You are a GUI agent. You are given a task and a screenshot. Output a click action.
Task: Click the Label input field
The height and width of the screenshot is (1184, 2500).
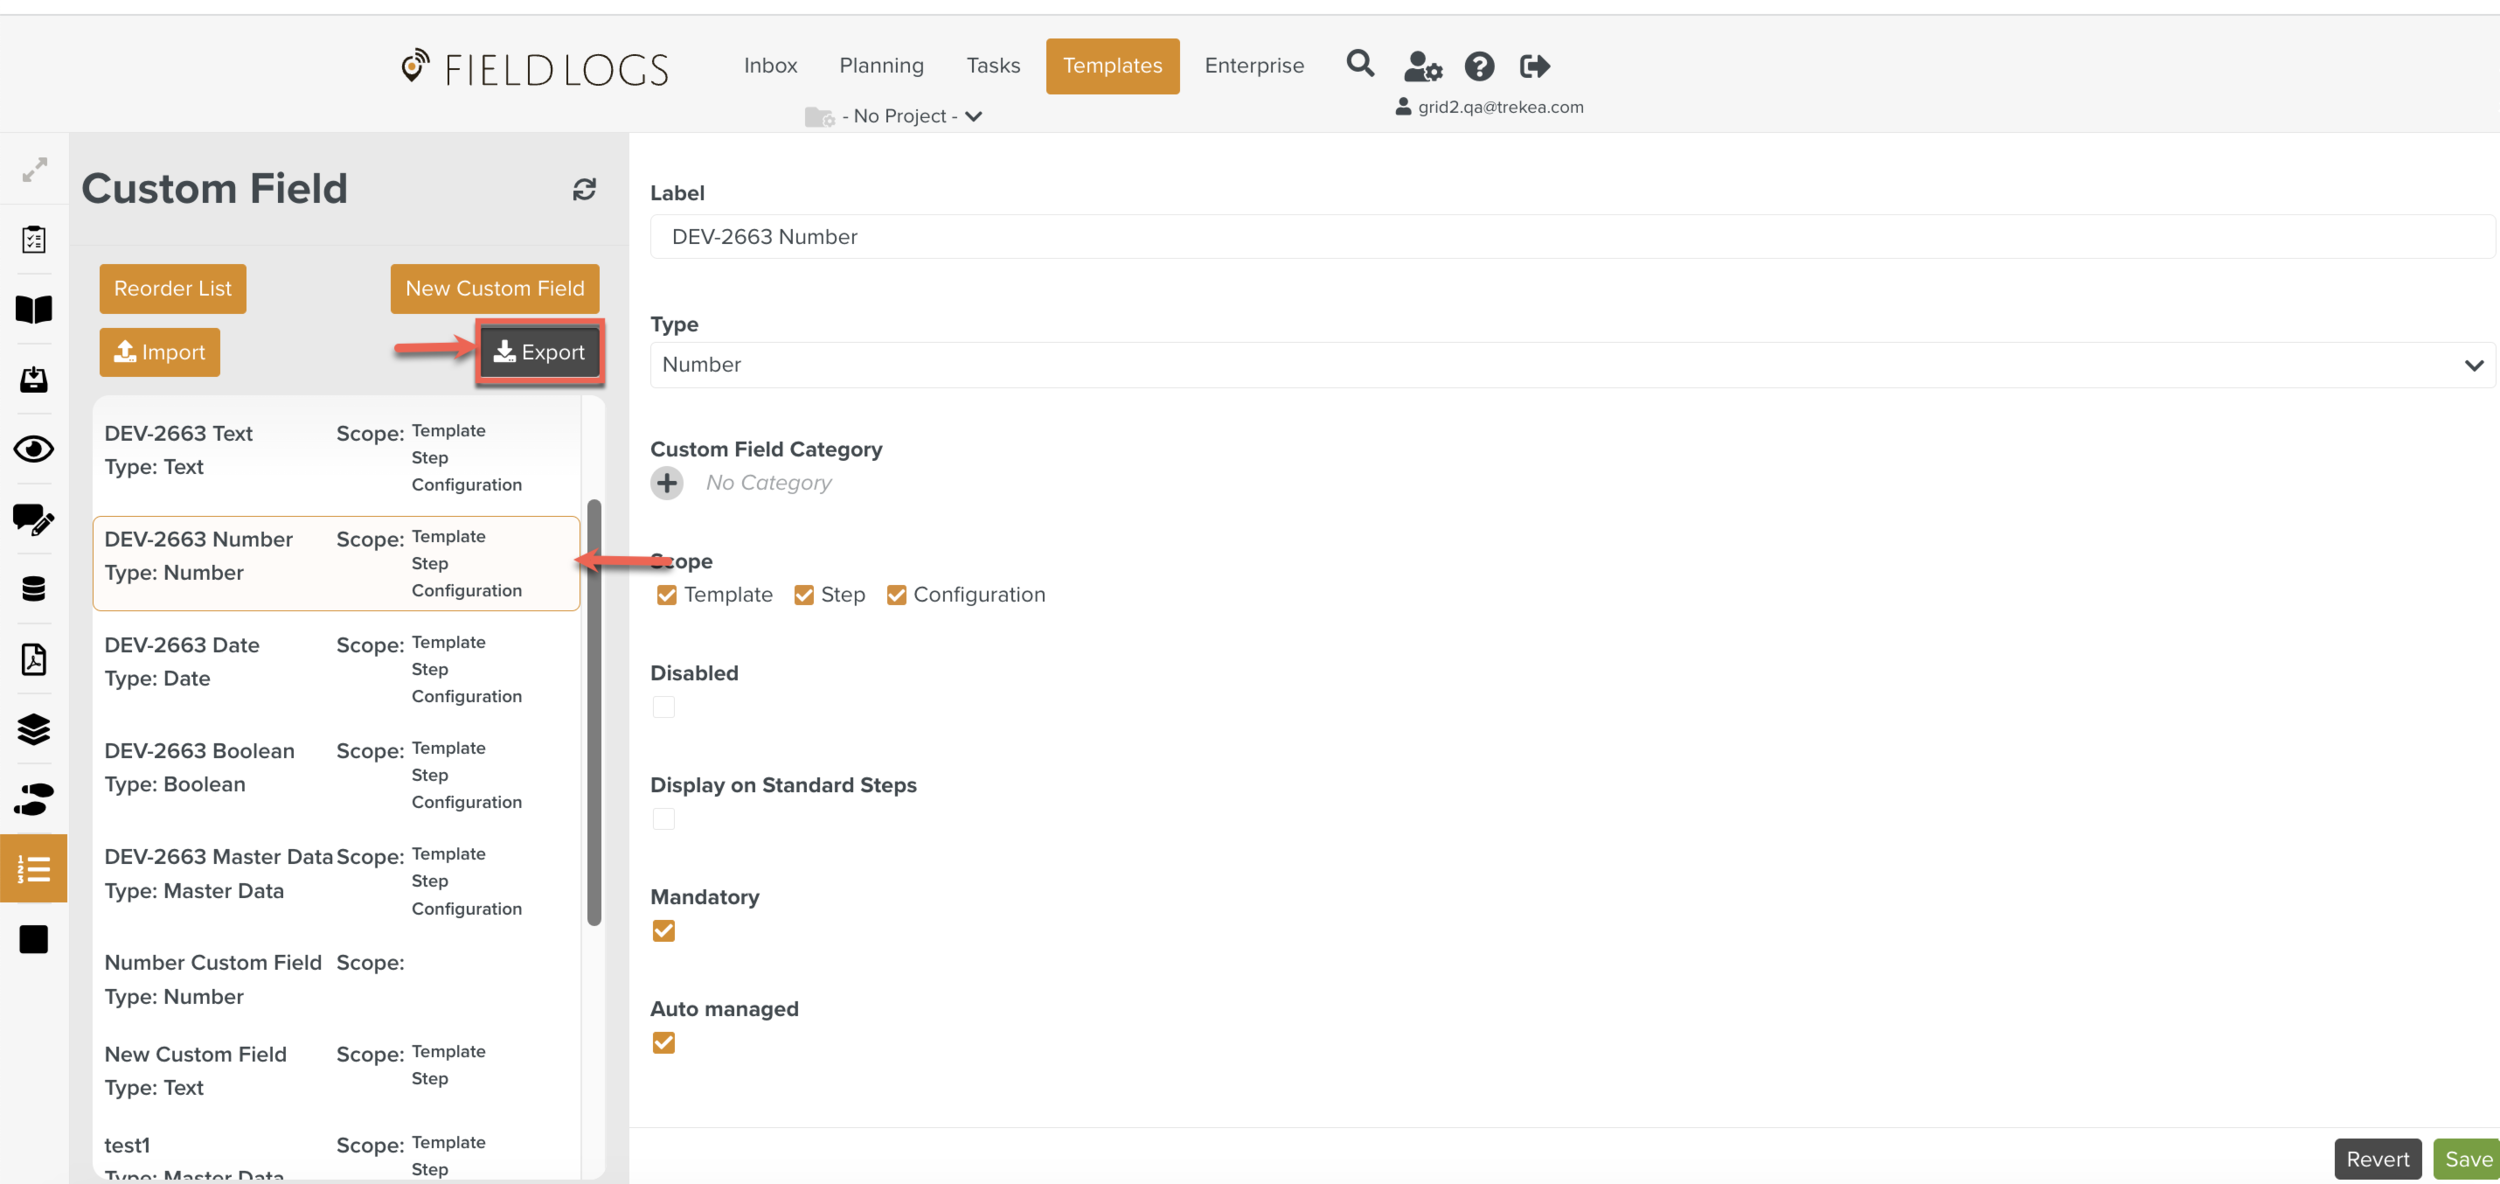[1570, 237]
